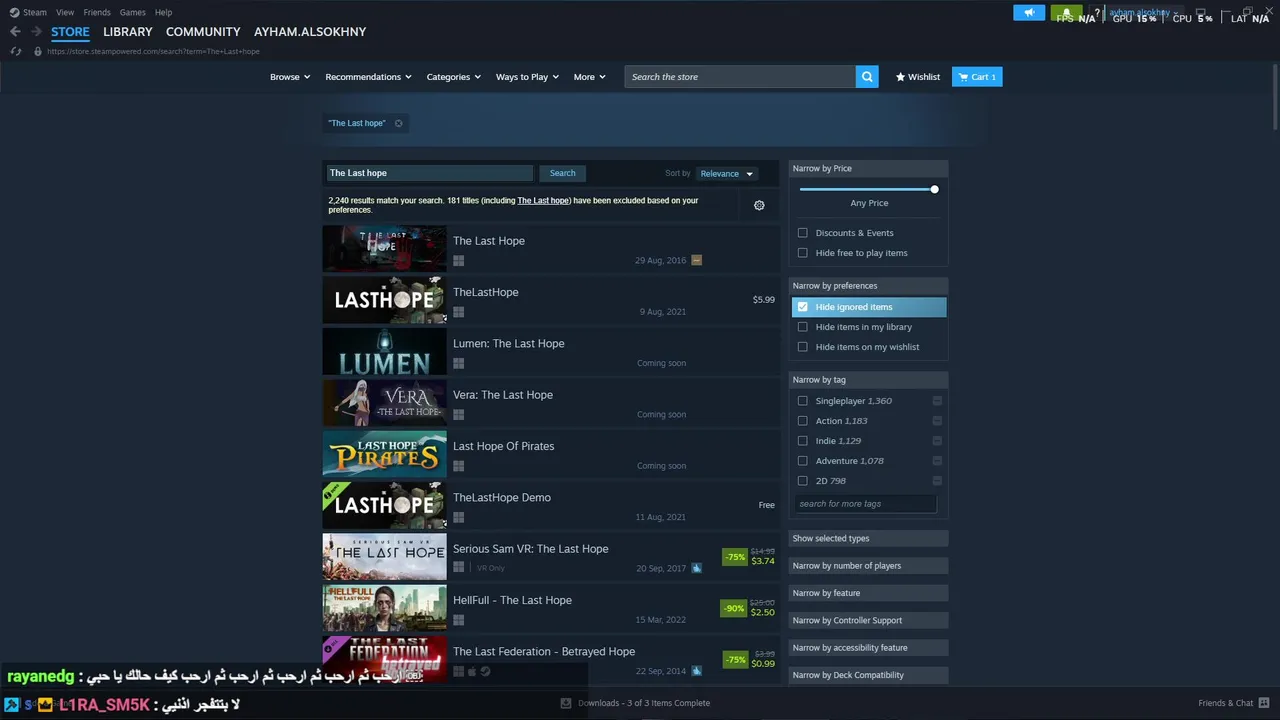This screenshot has width=1280, height=720.
Task: Open the Cart button
Action: coord(977,77)
